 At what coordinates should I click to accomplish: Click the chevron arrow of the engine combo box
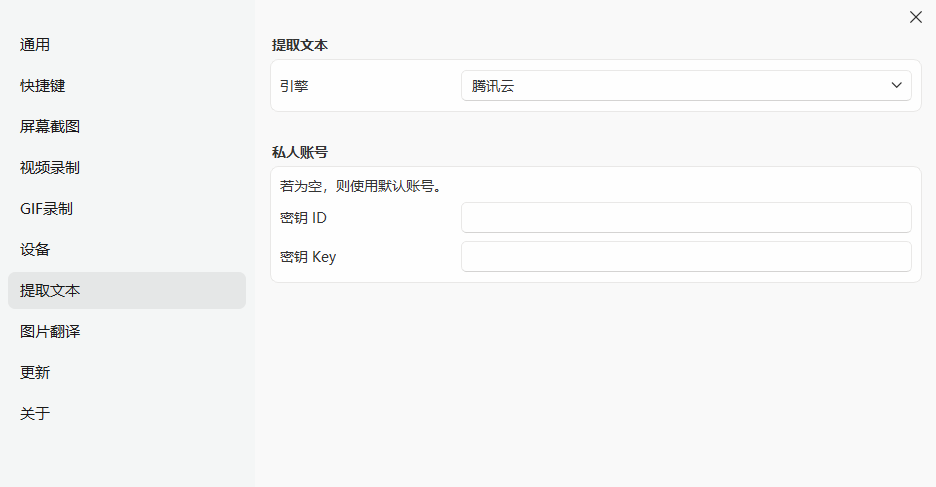896,86
